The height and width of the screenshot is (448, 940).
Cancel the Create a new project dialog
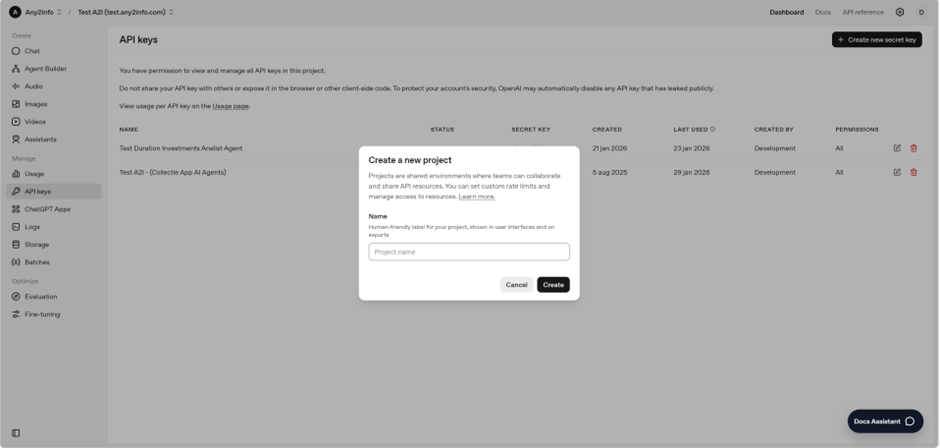coord(516,285)
